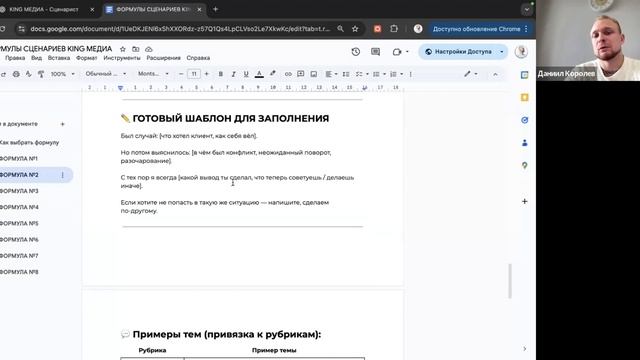This screenshot has width=640, height=360.
Task: Open the Инструменты menu
Action: 122,58
